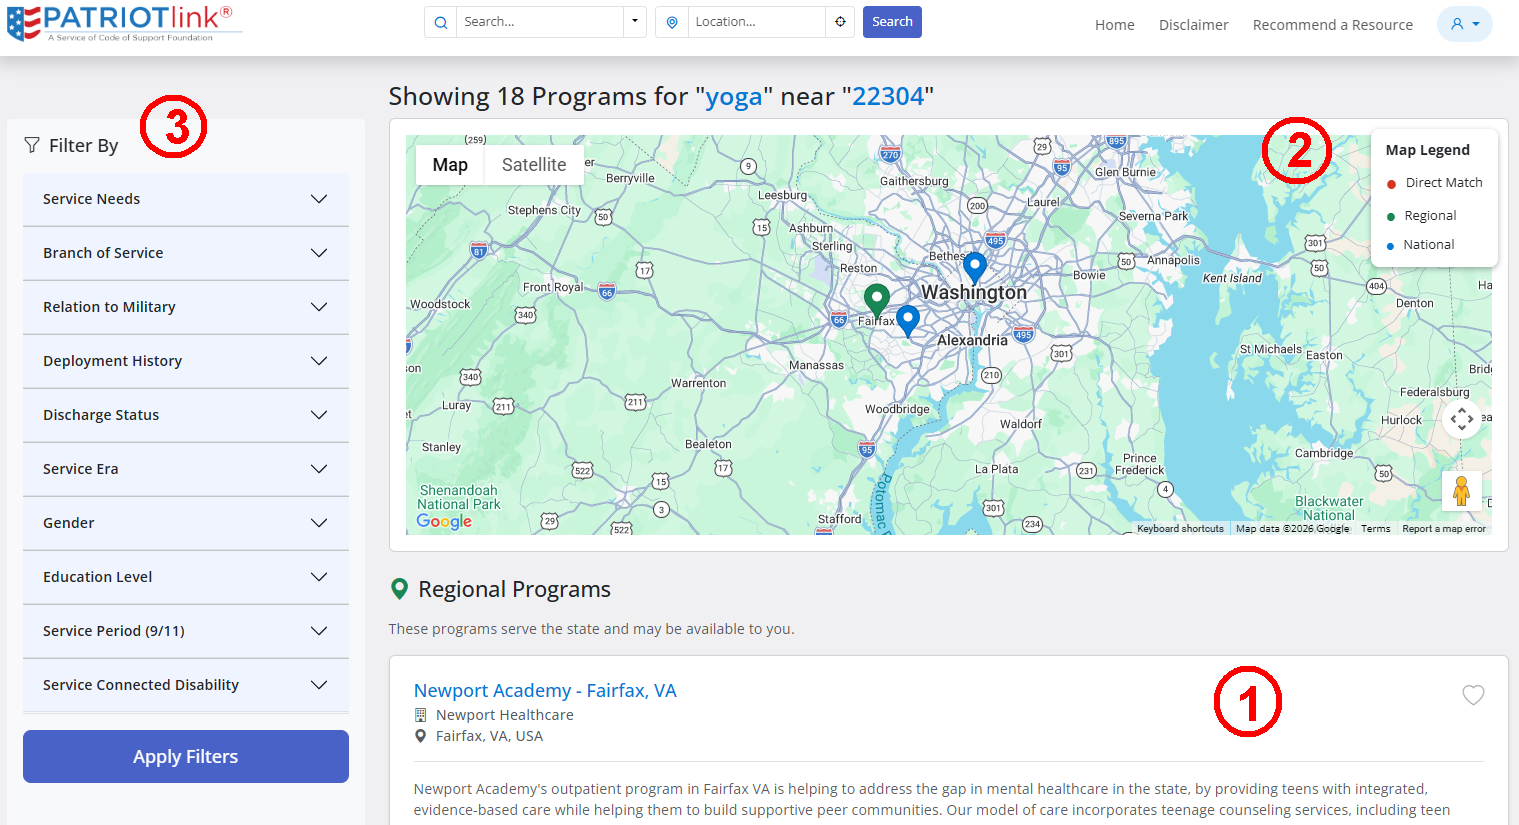
Task: Click the PatriotLink logo
Action: (x=123, y=23)
